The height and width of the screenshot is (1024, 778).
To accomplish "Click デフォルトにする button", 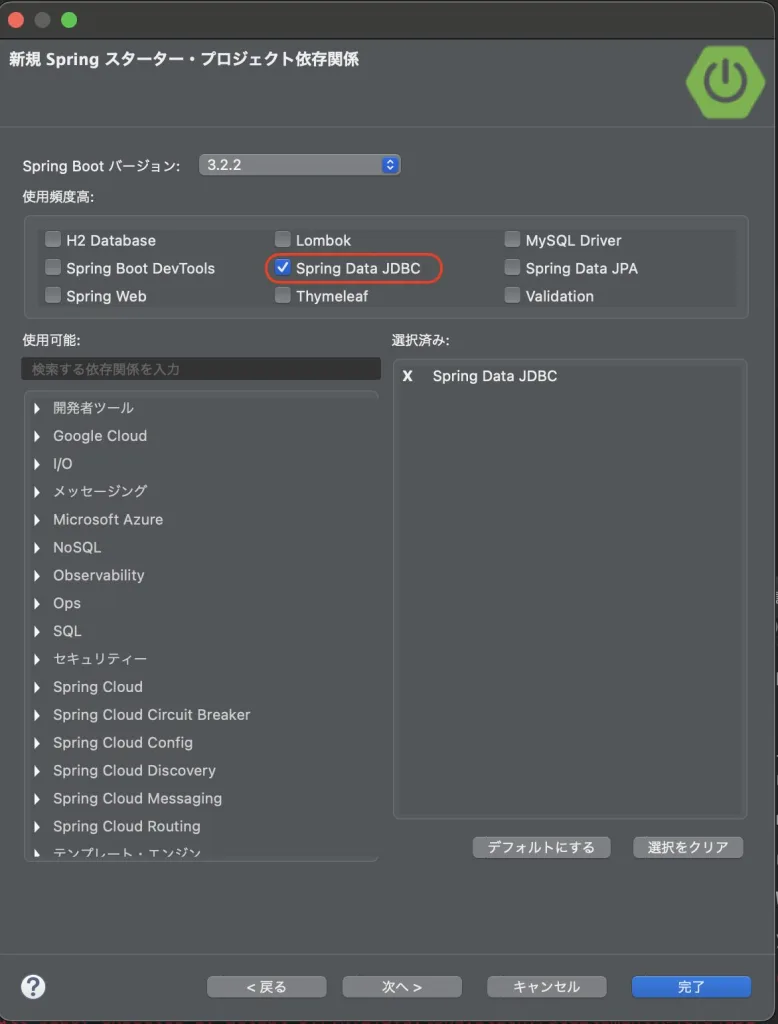I will (542, 847).
